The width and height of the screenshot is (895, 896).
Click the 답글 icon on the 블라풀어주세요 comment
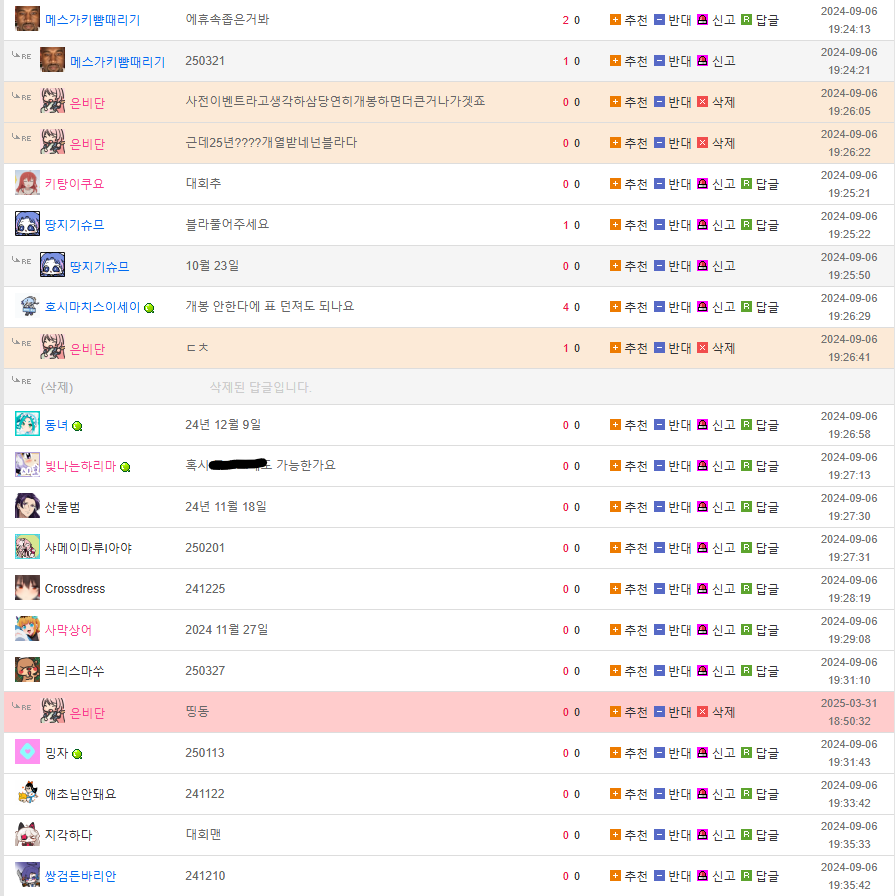point(746,225)
